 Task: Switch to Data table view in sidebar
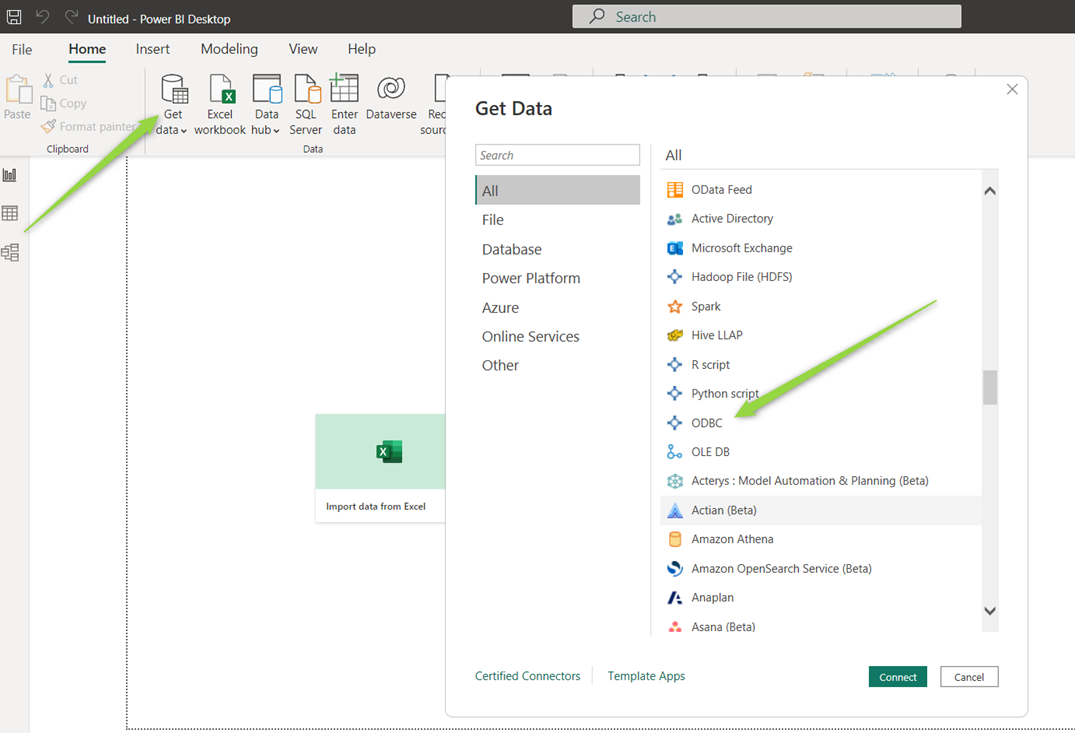[10, 213]
